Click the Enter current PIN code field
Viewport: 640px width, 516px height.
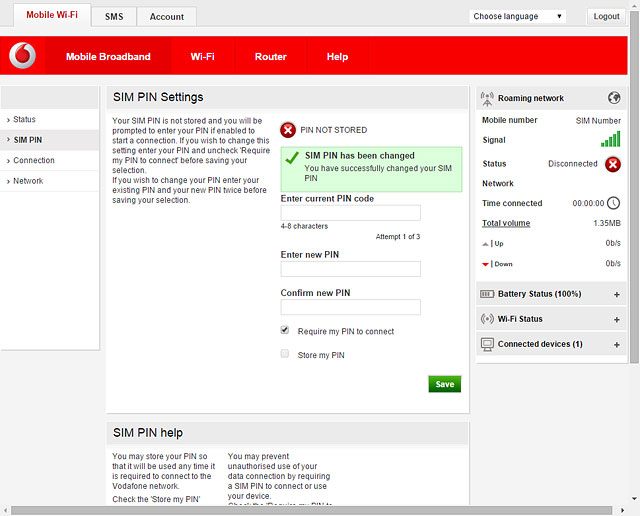(x=350, y=213)
